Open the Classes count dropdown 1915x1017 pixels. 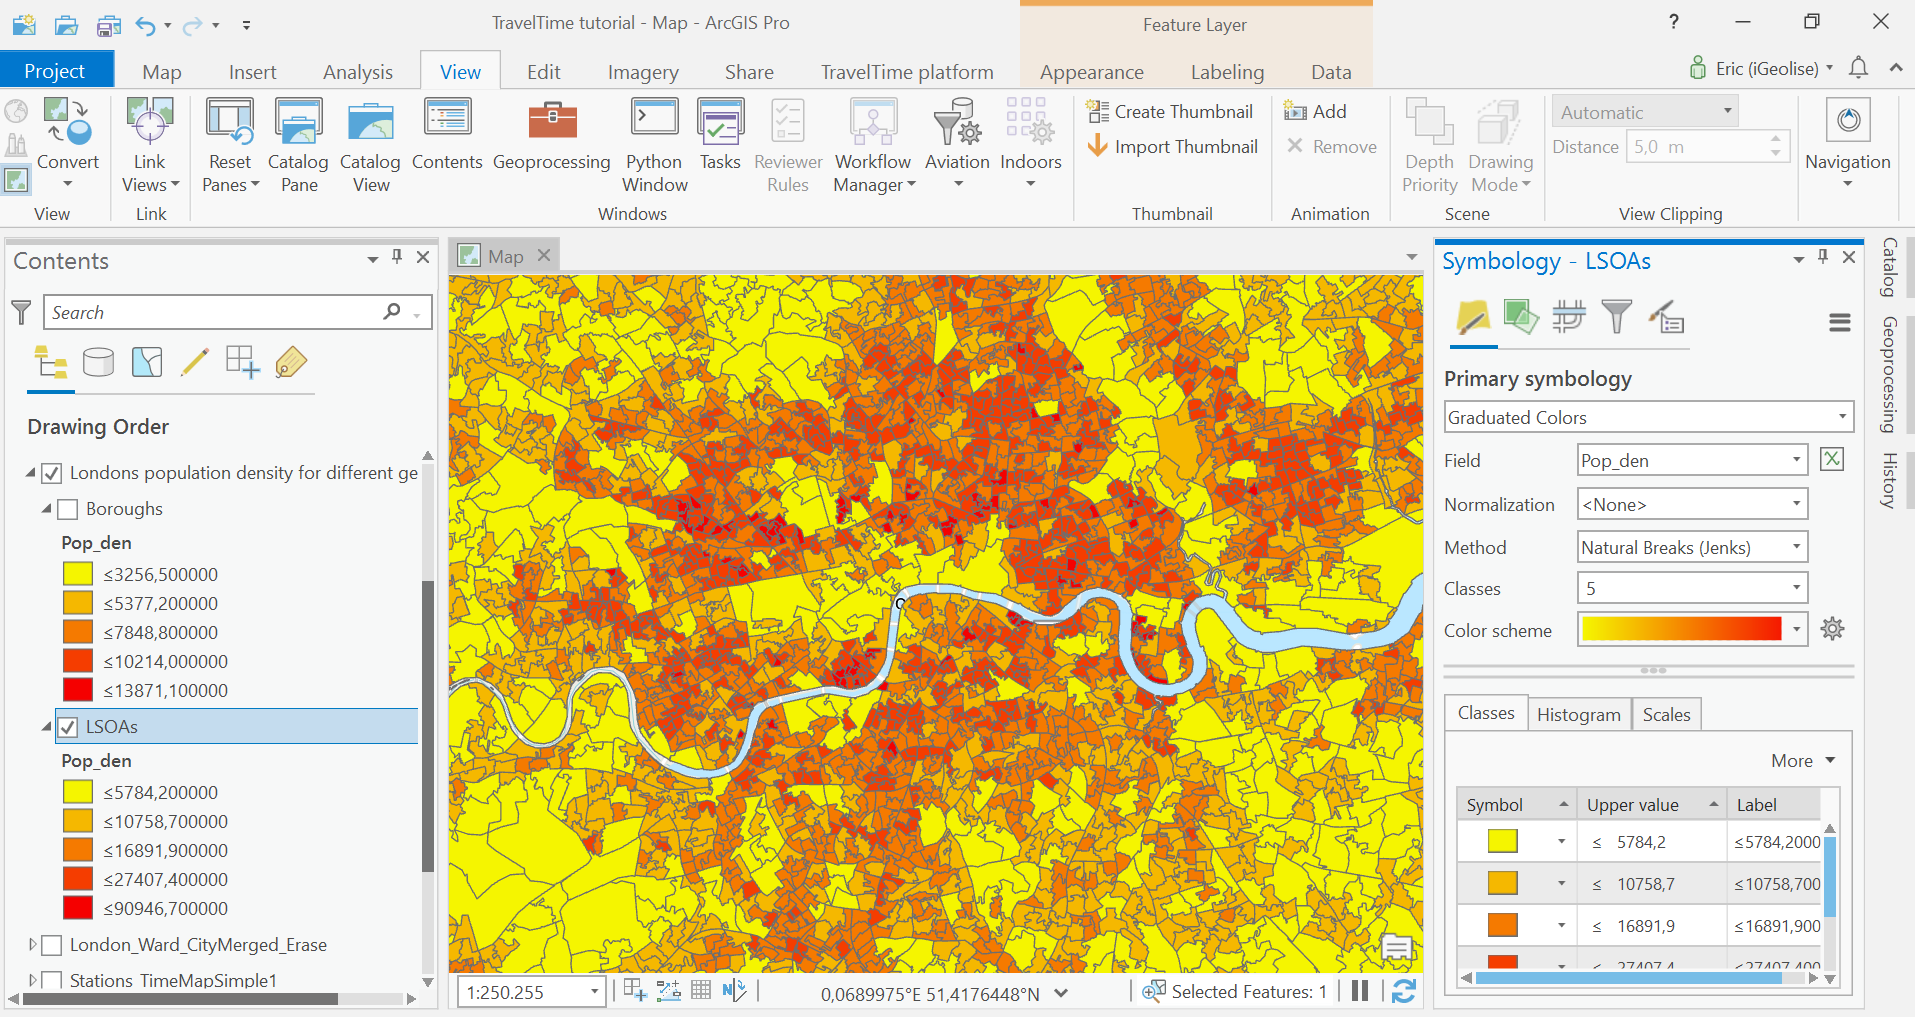pyautogui.click(x=1692, y=588)
